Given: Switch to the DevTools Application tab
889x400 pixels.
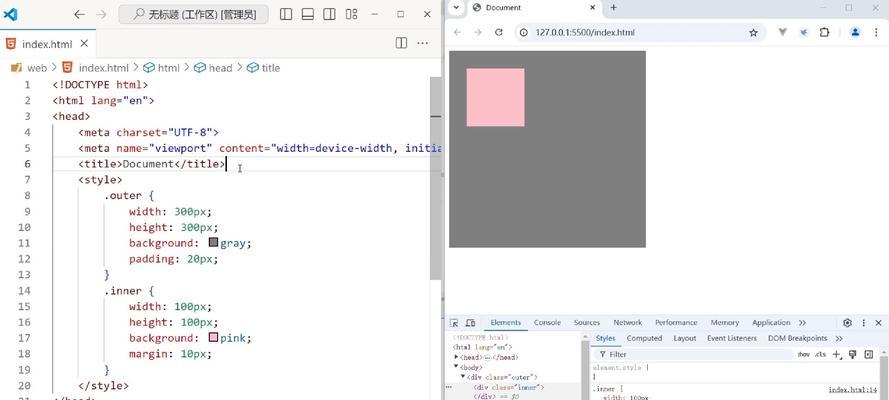Looking at the screenshot, I should [771, 322].
